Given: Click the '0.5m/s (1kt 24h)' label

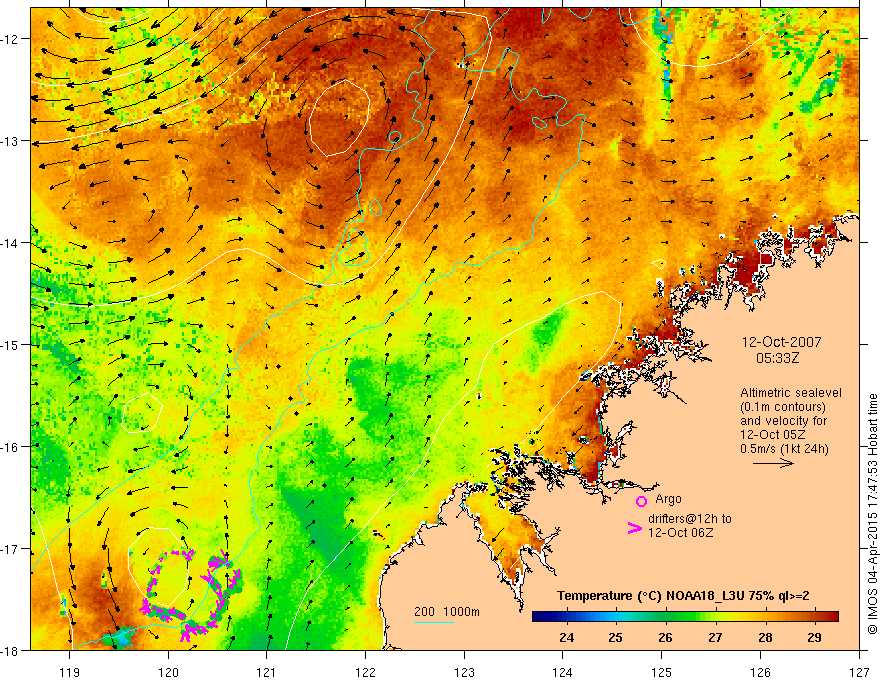Looking at the screenshot, I should 784,449.
